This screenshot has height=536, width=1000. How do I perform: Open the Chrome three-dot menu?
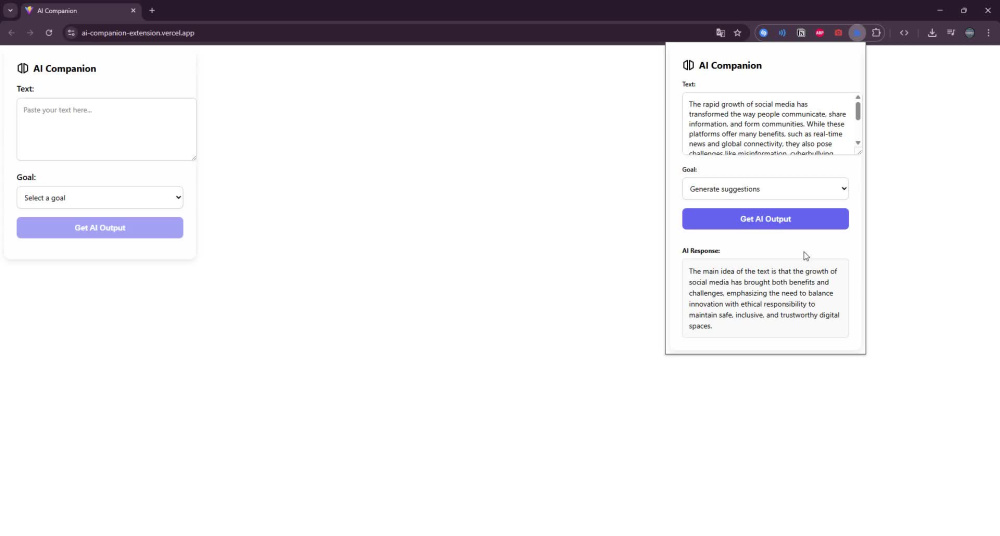989,33
